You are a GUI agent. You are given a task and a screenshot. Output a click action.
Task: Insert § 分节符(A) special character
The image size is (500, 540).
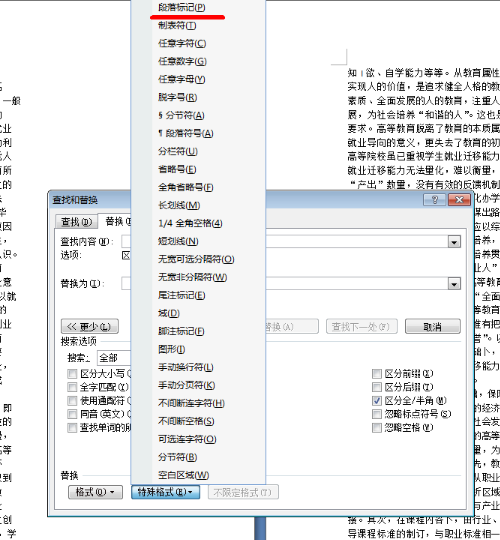[x=181, y=115]
